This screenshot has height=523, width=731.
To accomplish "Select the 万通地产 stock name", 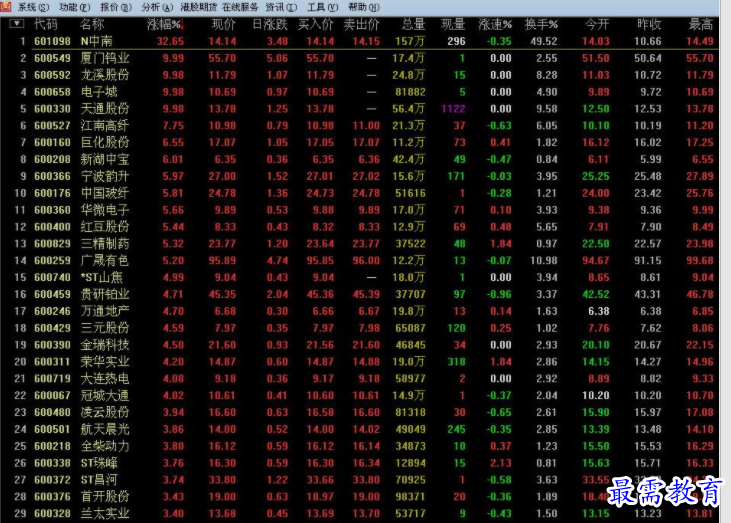I will pos(105,311).
